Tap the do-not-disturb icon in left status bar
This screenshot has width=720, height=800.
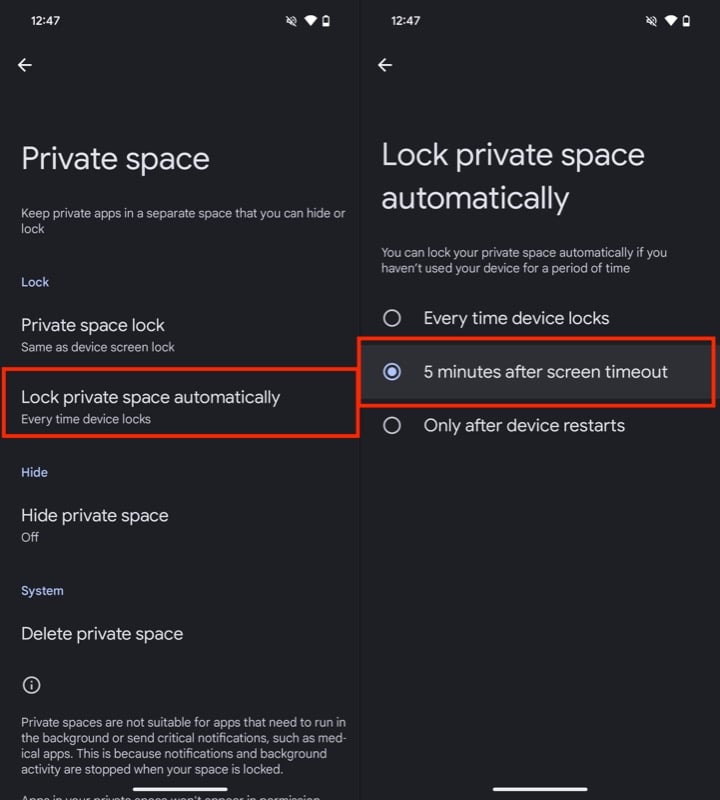291,18
